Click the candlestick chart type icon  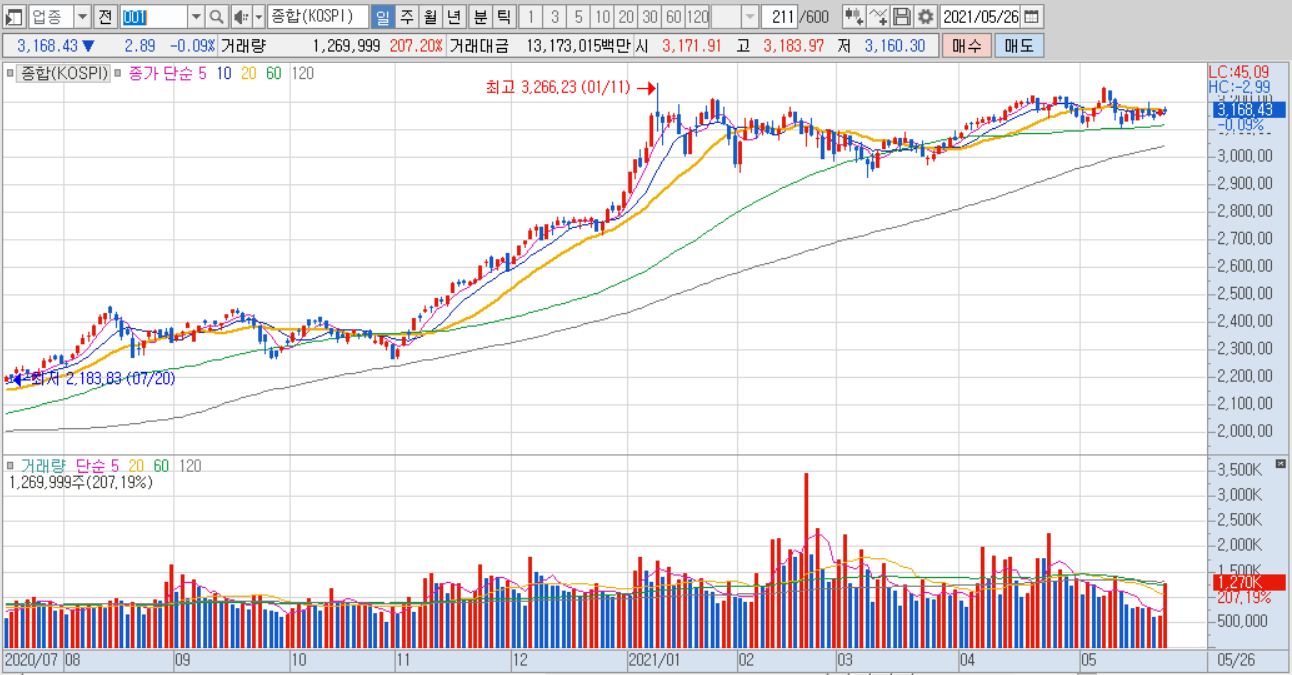(x=853, y=17)
